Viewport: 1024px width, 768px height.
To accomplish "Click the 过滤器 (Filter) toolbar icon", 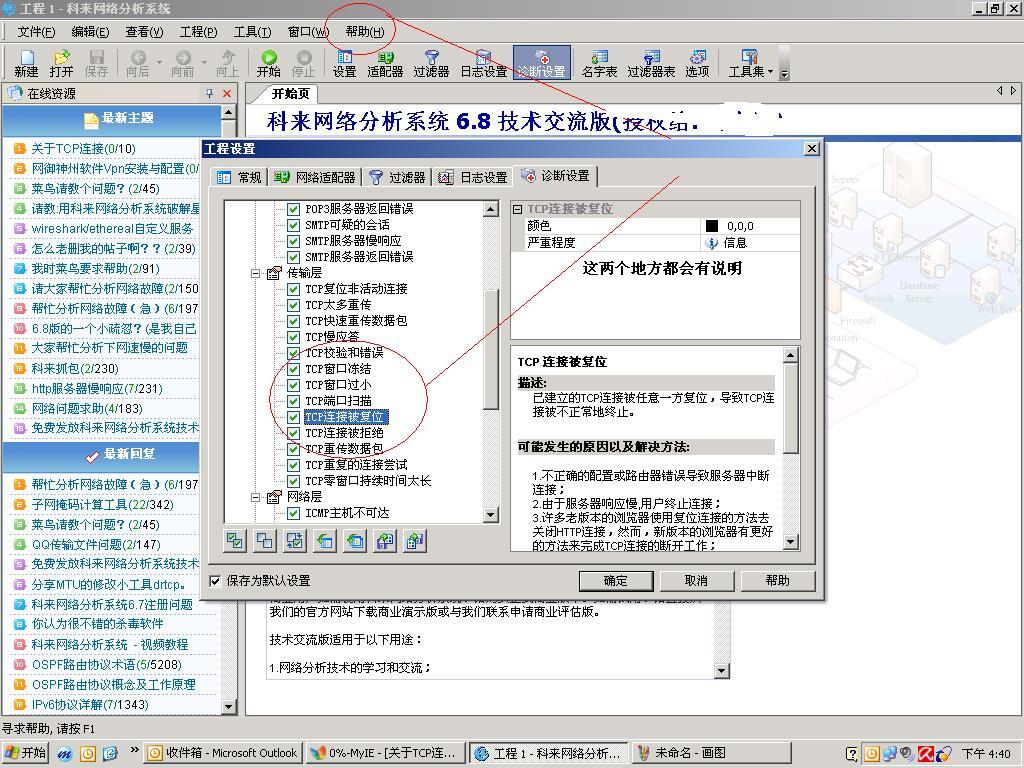I will [431, 63].
